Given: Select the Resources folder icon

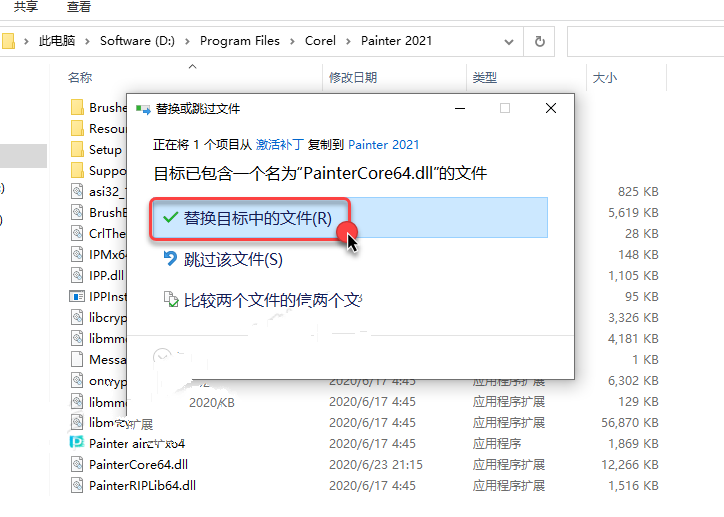Looking at the screenshot, I should 78,128.
